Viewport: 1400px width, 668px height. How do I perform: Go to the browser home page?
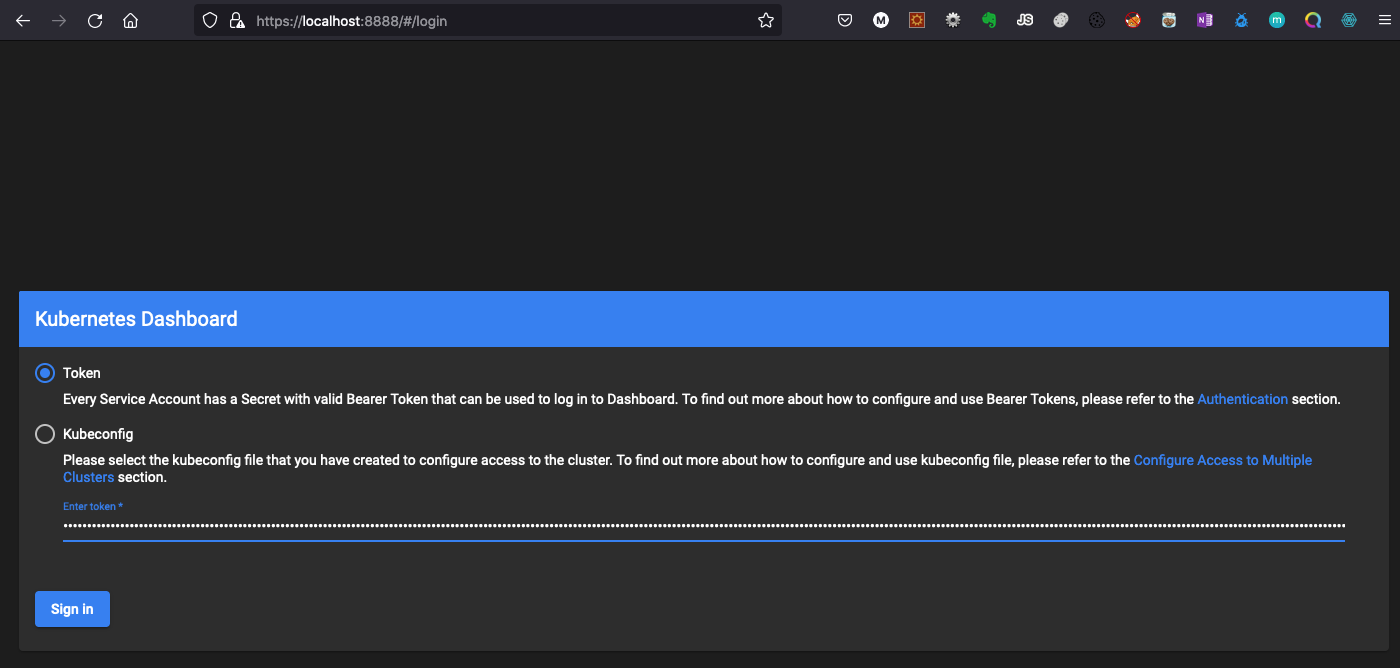point(131,20)
